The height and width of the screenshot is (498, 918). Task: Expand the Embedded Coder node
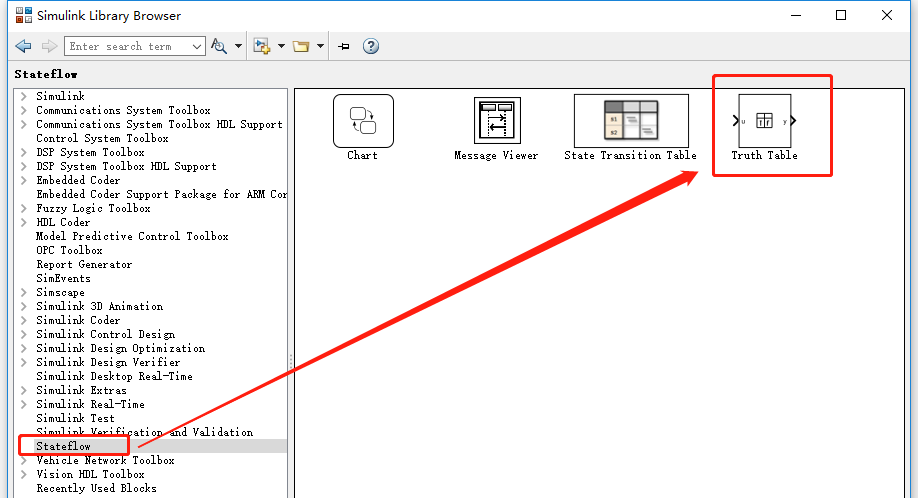pyautogui.click(x=24, y=180)
